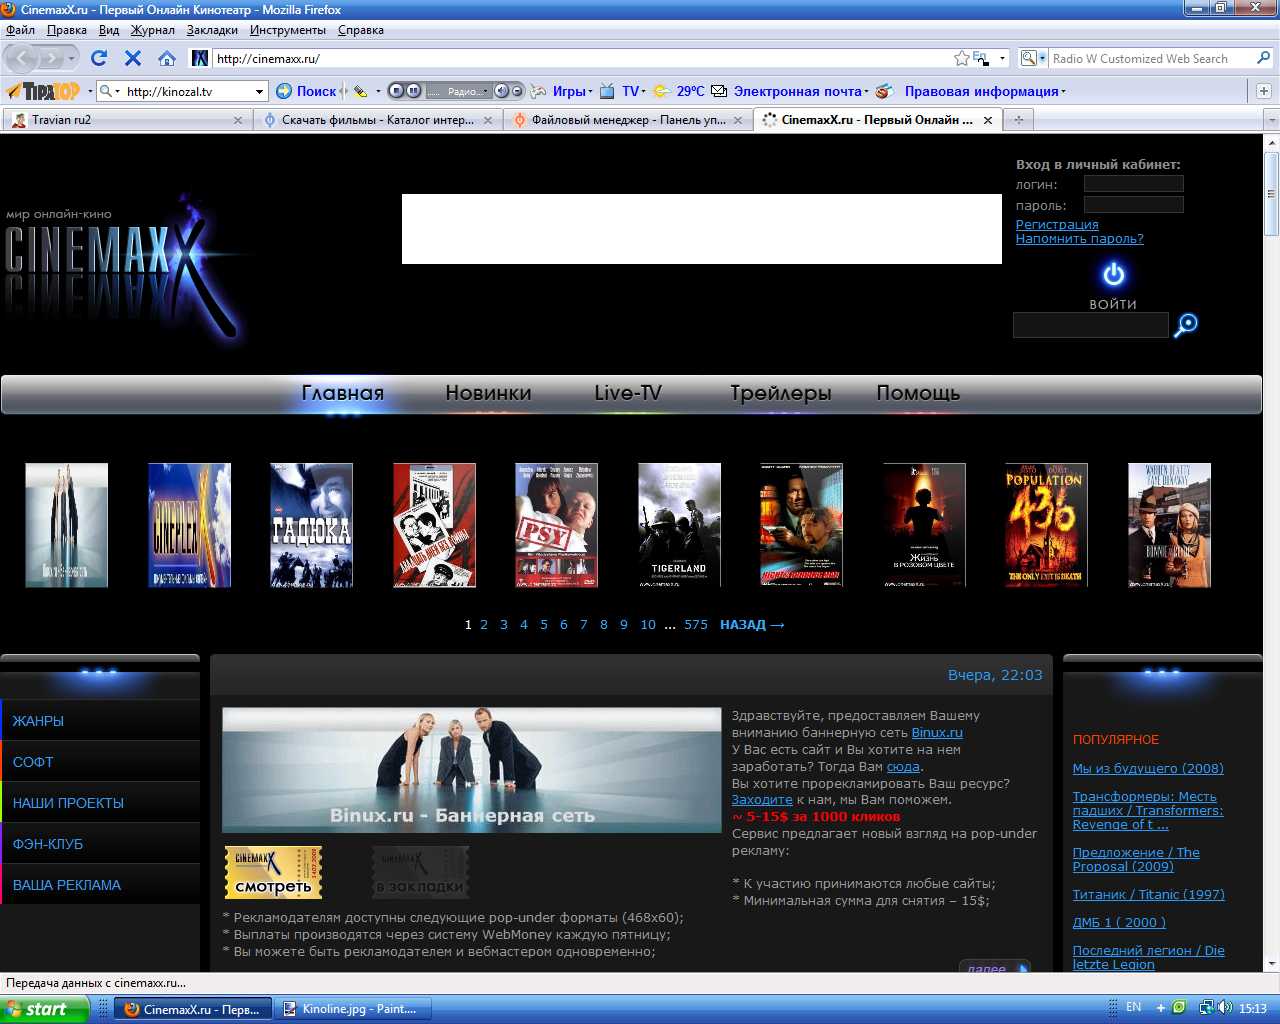Image resolution: width=1280 pixels, height=1024 pixels.
Task: Click the site search magnifier icon
Action: tap(1186, 324)
